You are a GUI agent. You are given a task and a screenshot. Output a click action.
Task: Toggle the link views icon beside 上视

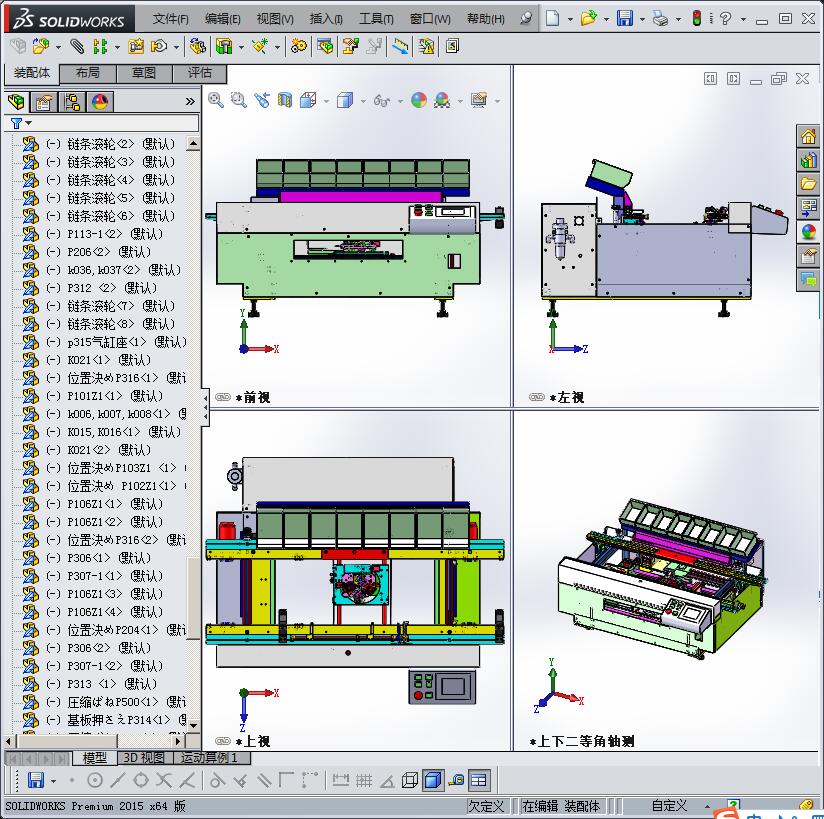pyautogui.click(x=223, y=741)
